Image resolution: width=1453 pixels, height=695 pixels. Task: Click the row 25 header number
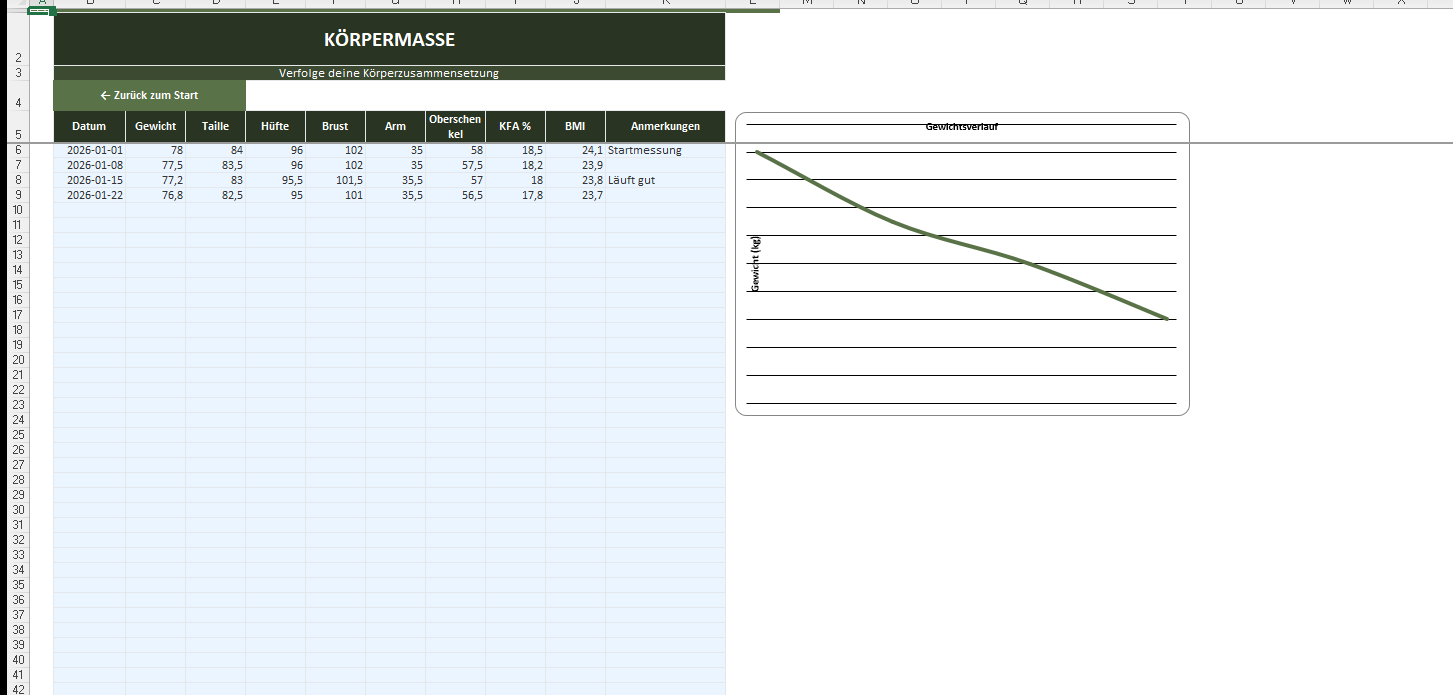16,435
